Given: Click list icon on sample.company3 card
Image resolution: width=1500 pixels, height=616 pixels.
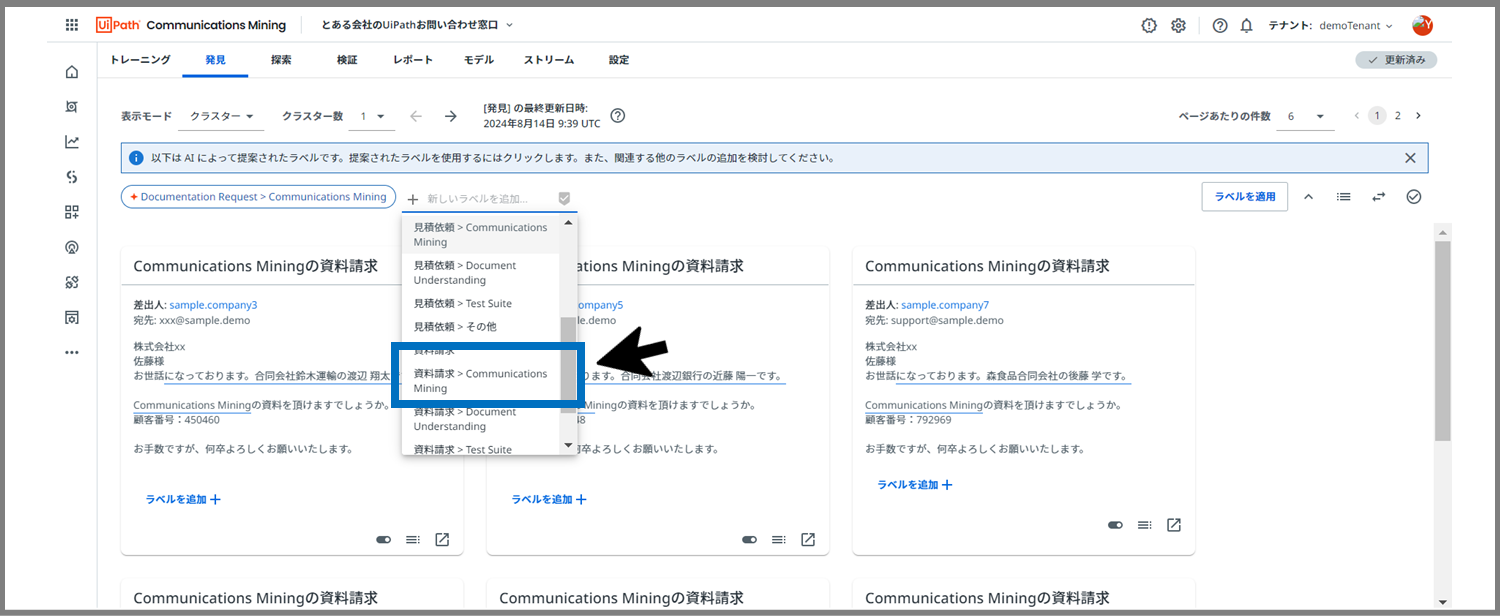Looking at the screenshot, I should 413,540.
